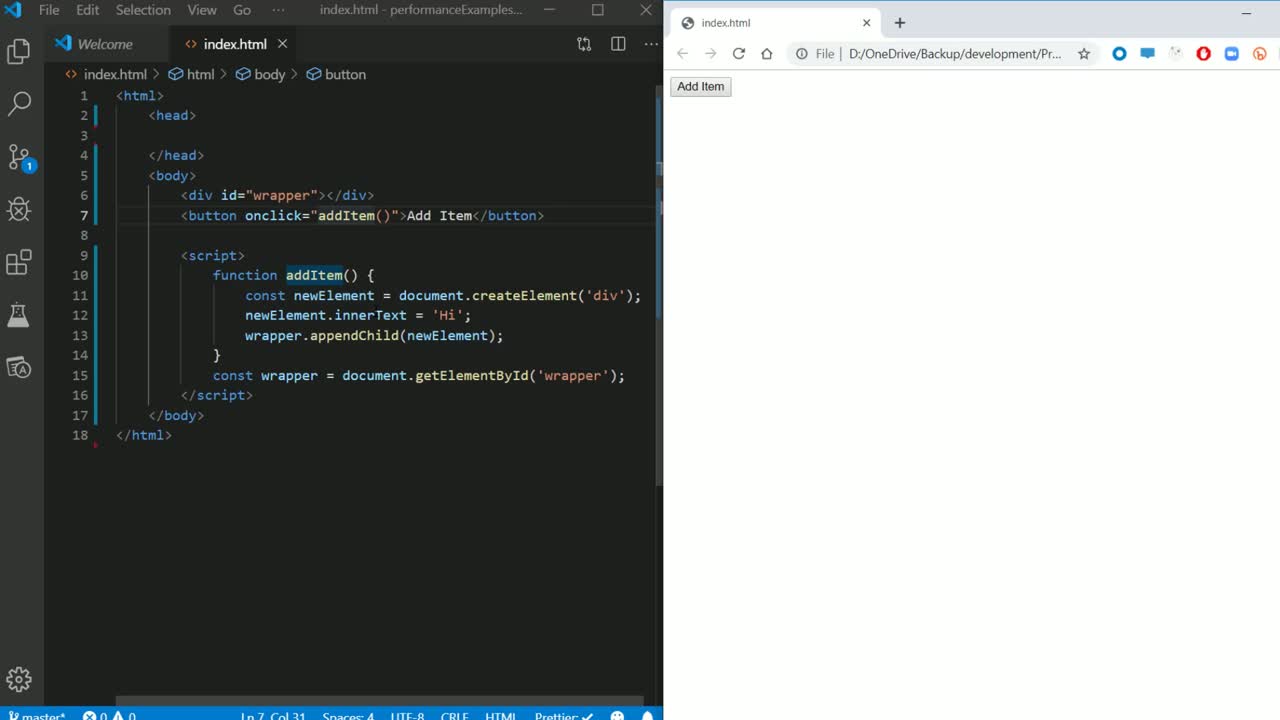Screen dimensions: 1280x720
Task: Close the index.html editor tab
Action: point(282,44)
